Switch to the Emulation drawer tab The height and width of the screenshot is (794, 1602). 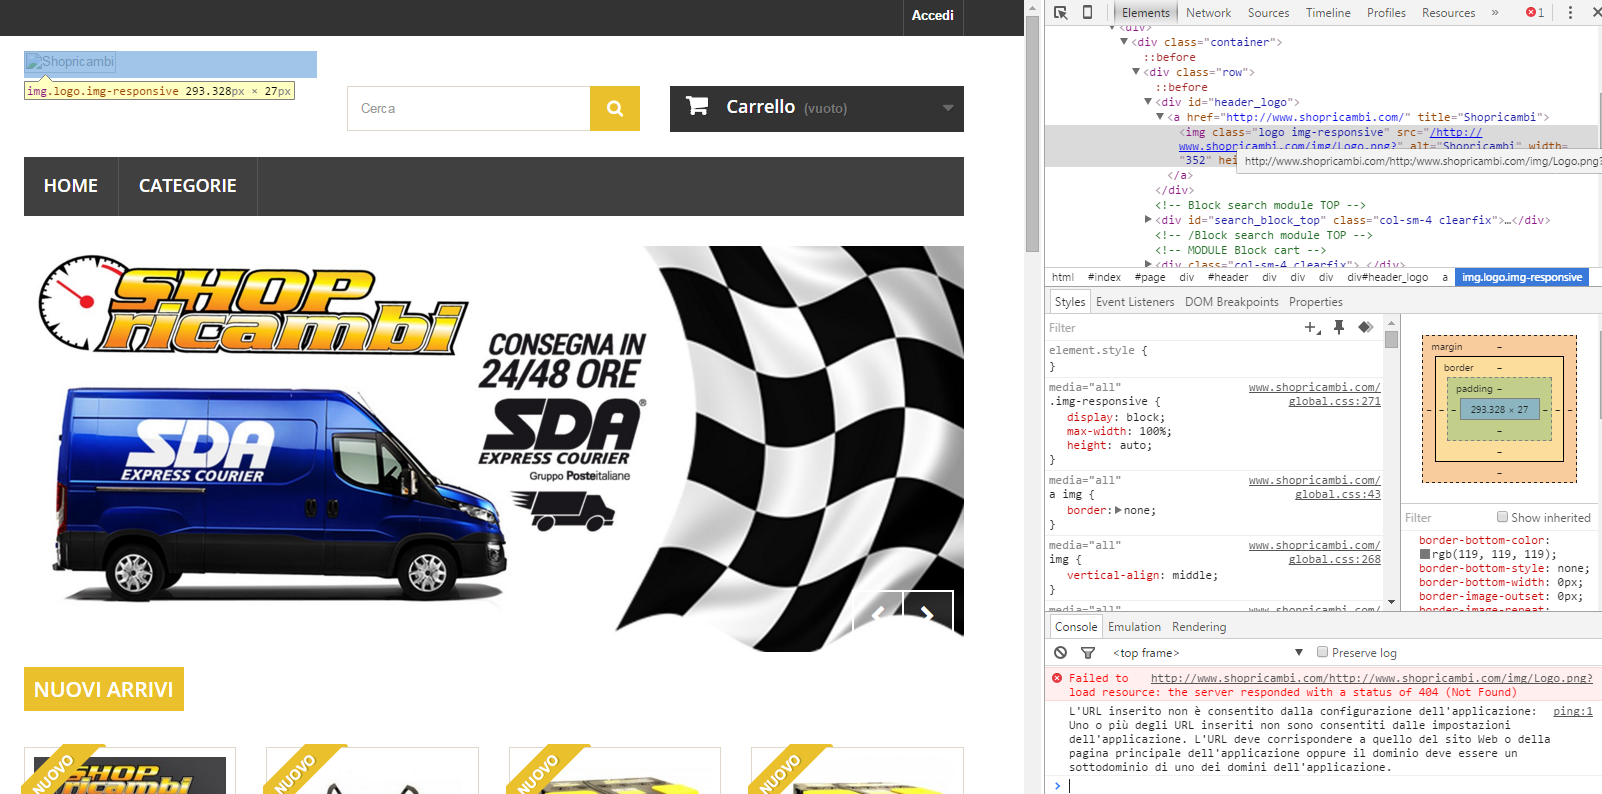coord(1134,627)
